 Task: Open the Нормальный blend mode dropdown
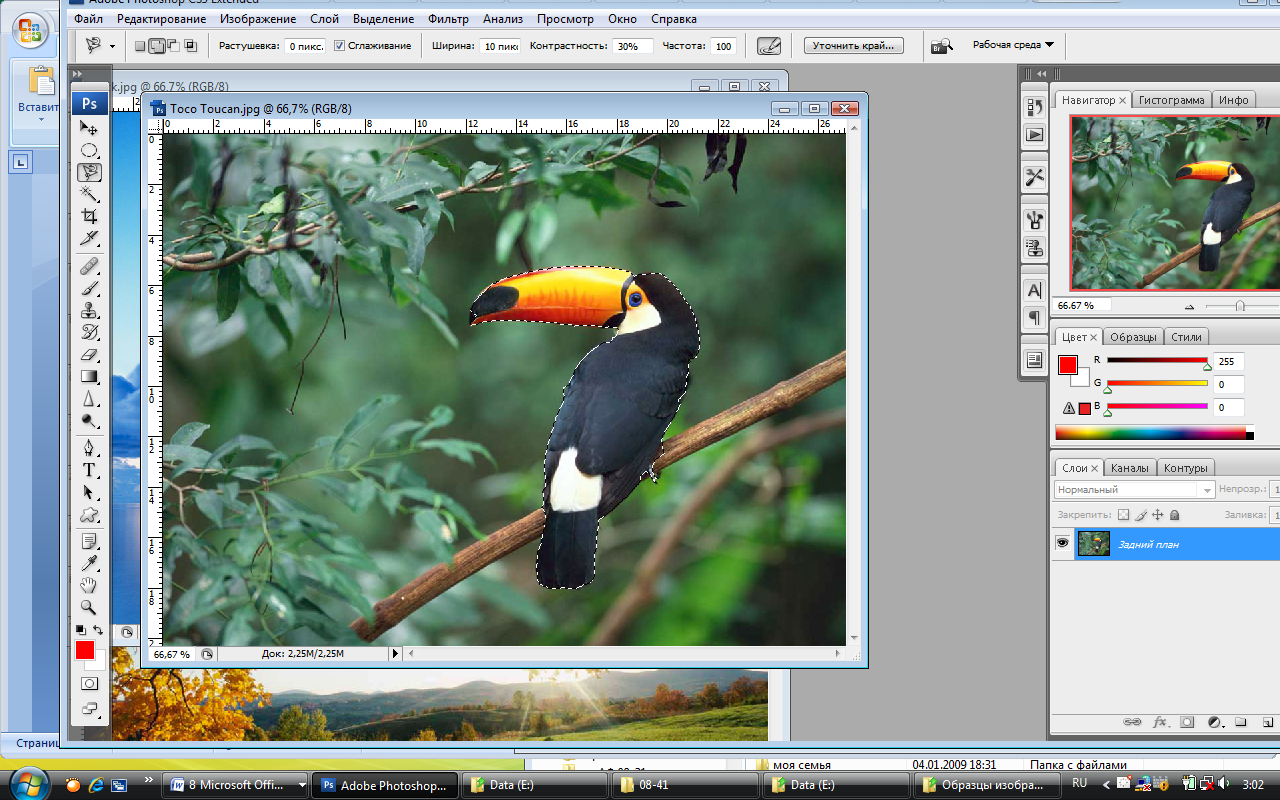click(1134, 490)
